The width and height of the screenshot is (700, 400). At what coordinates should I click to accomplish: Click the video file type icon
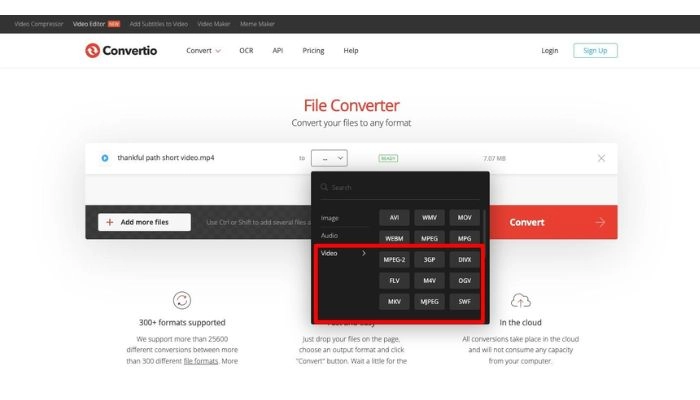coord(105,158)
